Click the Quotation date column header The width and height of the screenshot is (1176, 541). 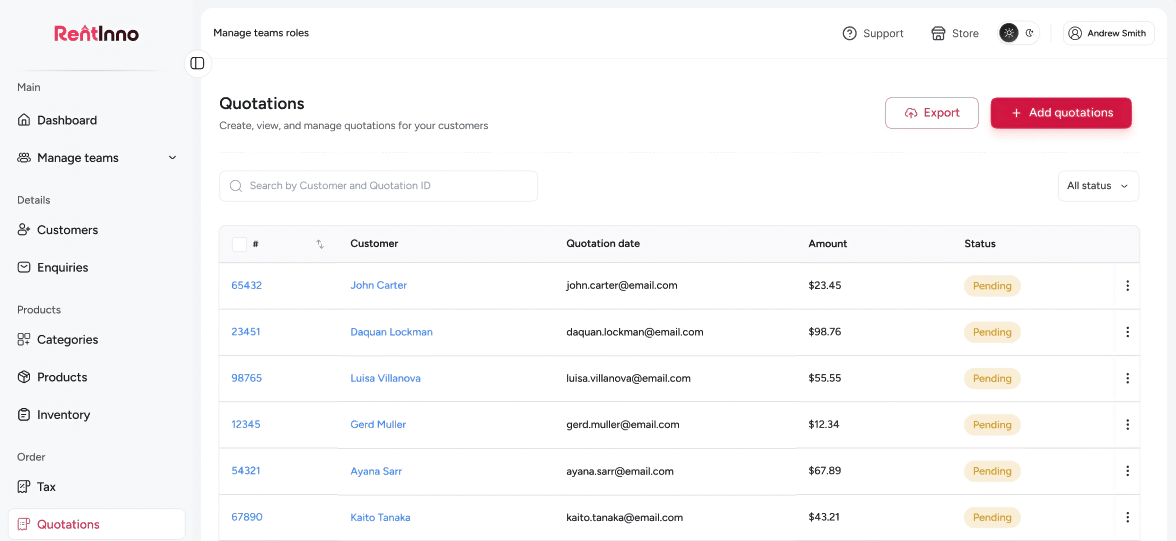(x=603, y=244)
